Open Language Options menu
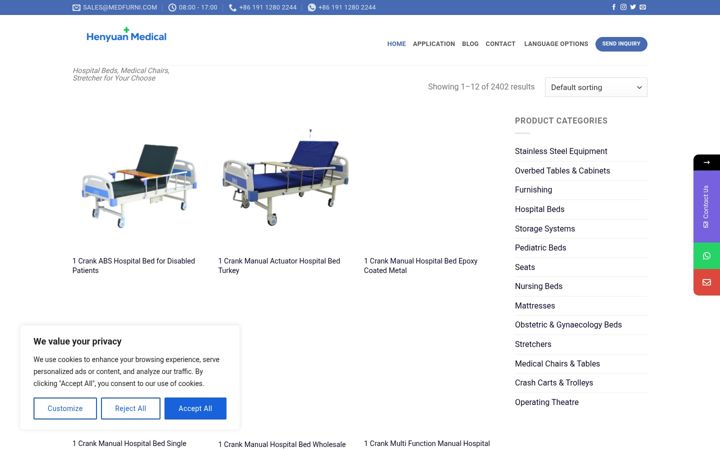Viewport: 720px width, 450px height. coord(556,44)
